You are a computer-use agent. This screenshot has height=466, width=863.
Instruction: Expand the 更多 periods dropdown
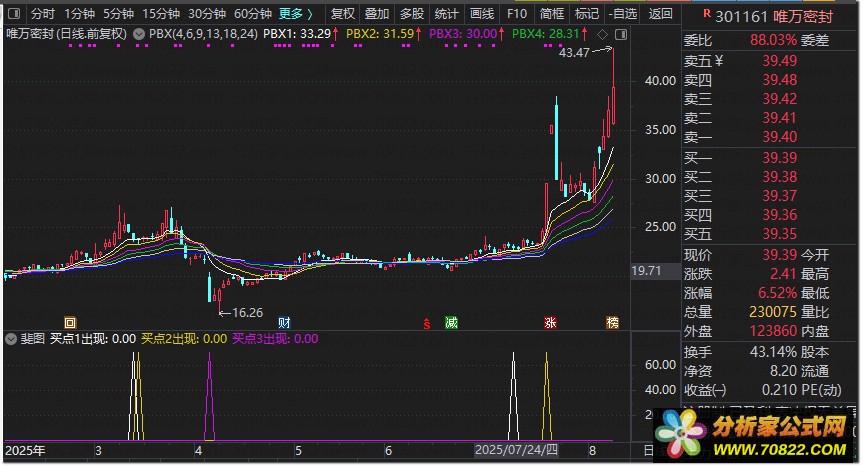point(296,14)
